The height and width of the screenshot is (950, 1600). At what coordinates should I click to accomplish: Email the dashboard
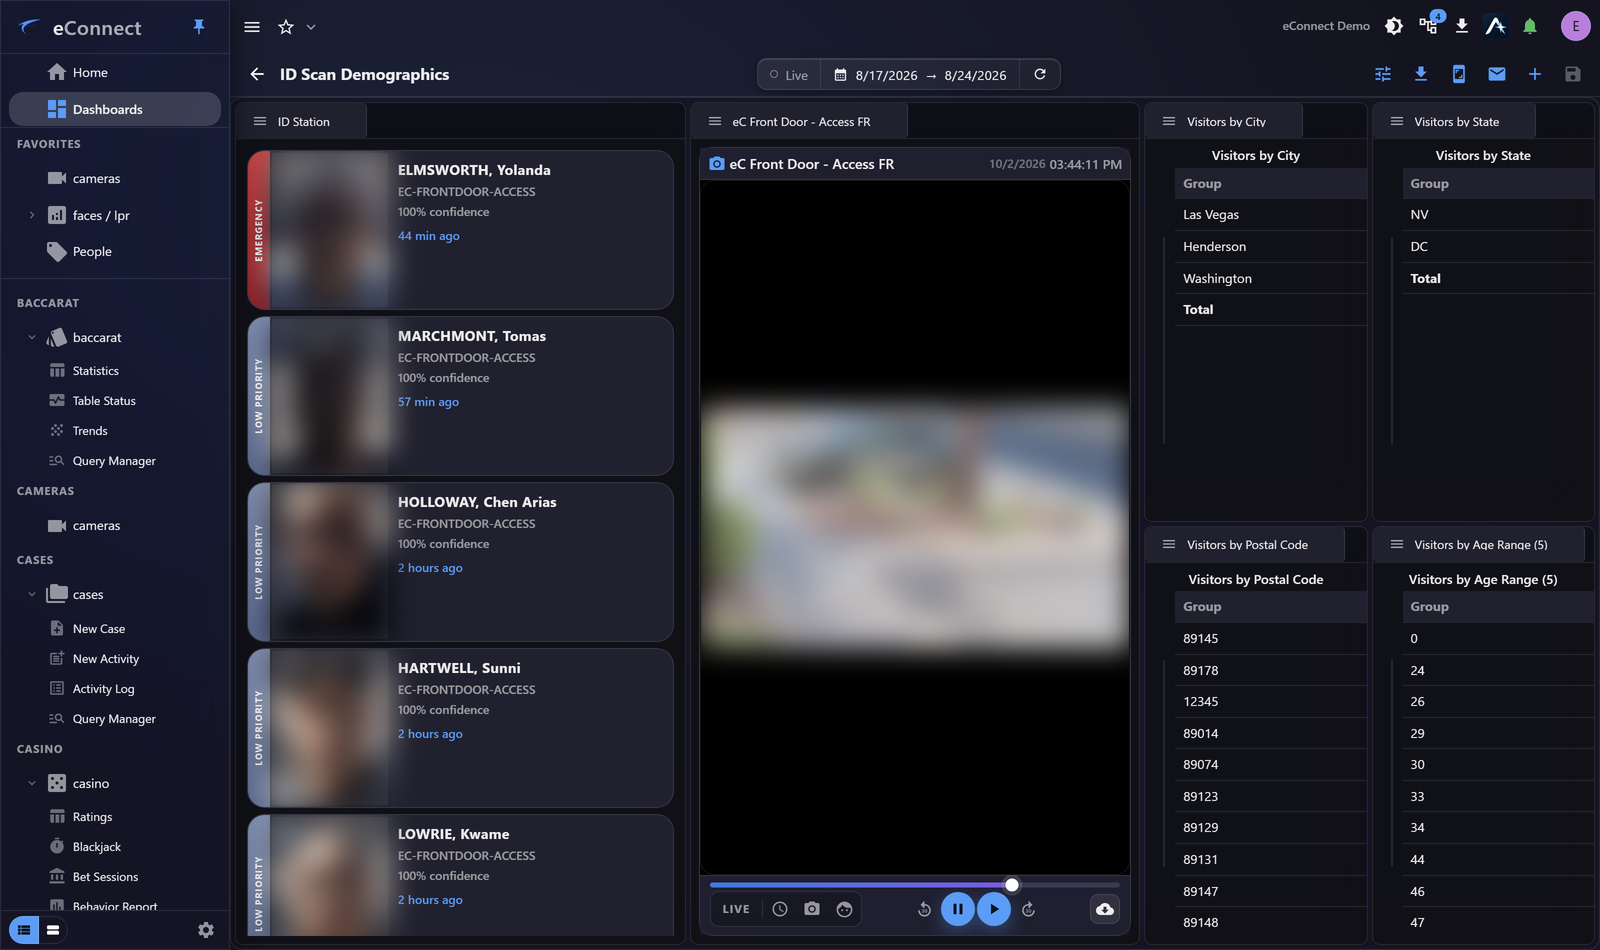coord(1497,74)
